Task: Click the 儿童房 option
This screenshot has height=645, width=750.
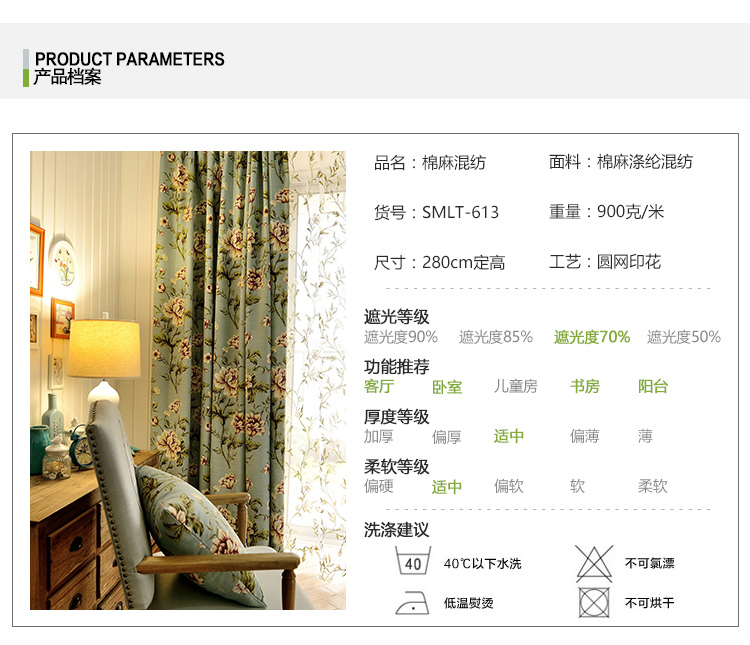Action: (516, 386)
